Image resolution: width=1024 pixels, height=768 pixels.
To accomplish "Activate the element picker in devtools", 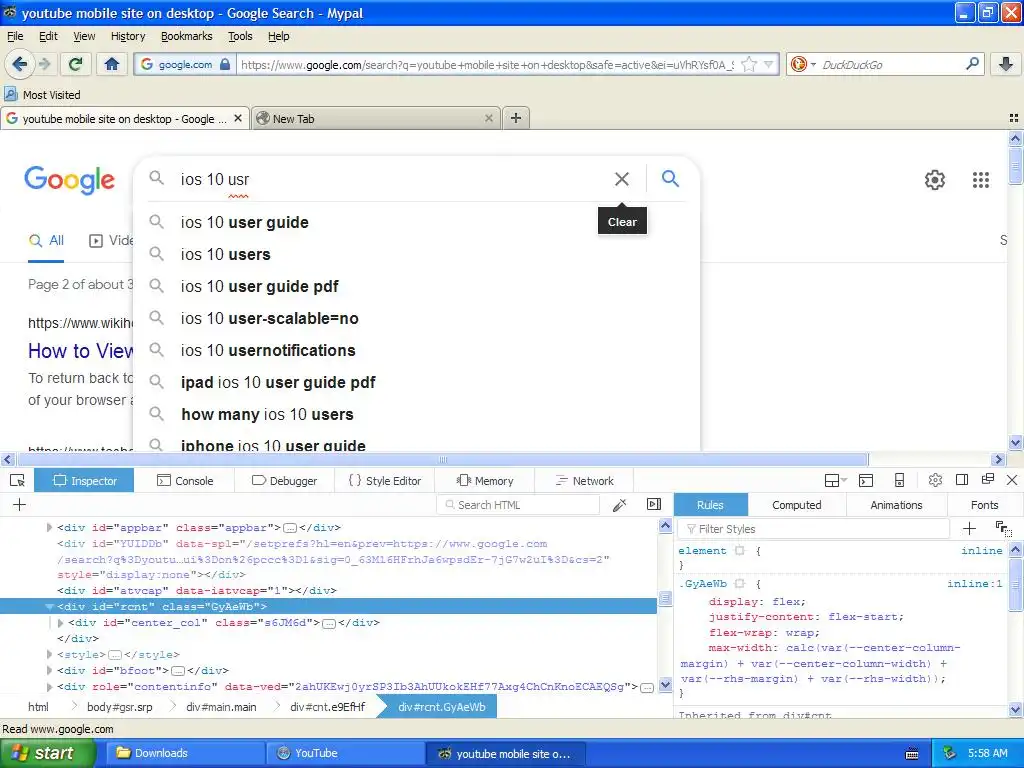I will pyautogui.click(x=18, y=481).
